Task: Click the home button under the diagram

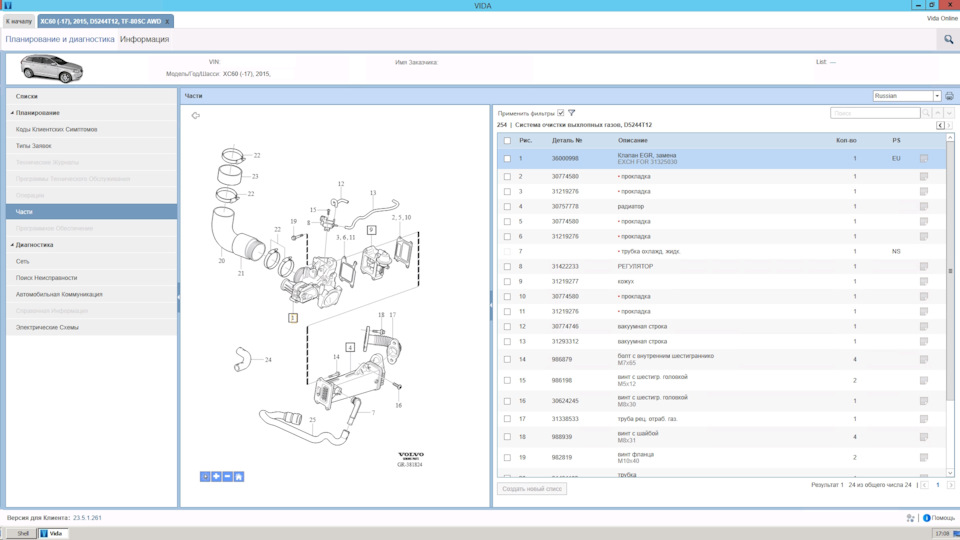Action: [239, 477]
